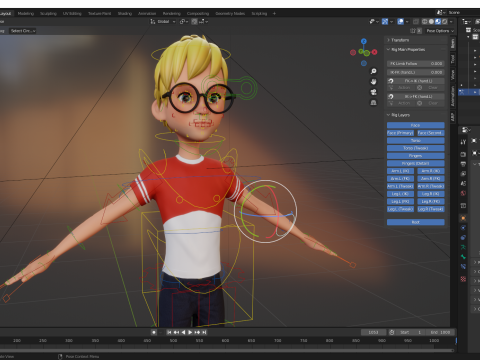The width and height of the screenshot is (480, 360).
Task: Toggle Face (Primary) layer button
Action: (x=400, y=133)
